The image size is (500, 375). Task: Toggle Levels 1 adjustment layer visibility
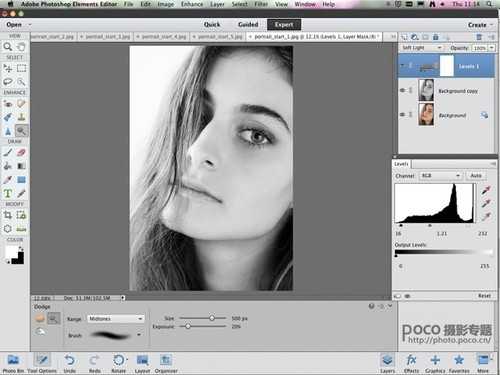click(402, 66)
